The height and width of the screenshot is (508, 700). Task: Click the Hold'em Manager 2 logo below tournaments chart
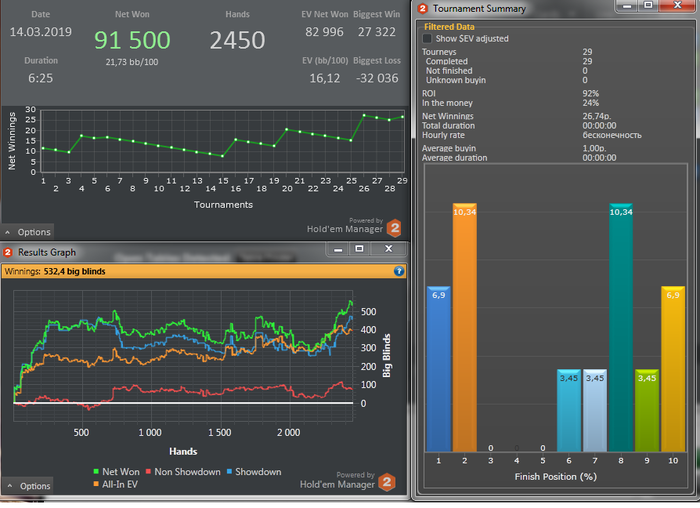(394, 229)
